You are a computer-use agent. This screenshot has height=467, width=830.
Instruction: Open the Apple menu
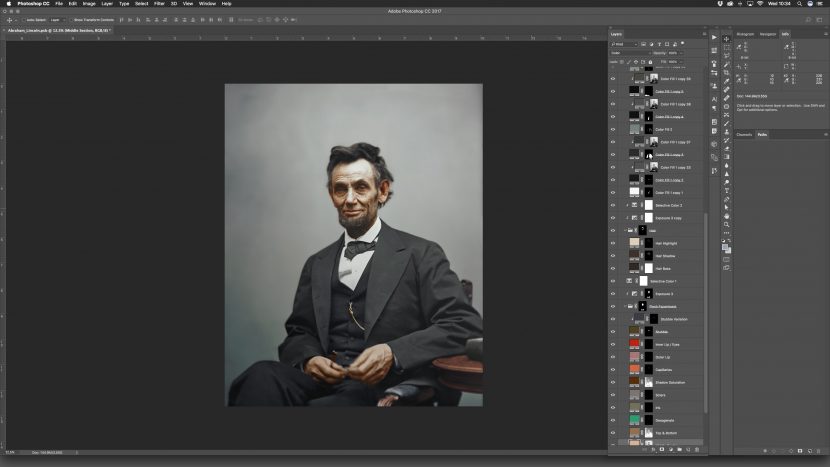coord(8,4)
